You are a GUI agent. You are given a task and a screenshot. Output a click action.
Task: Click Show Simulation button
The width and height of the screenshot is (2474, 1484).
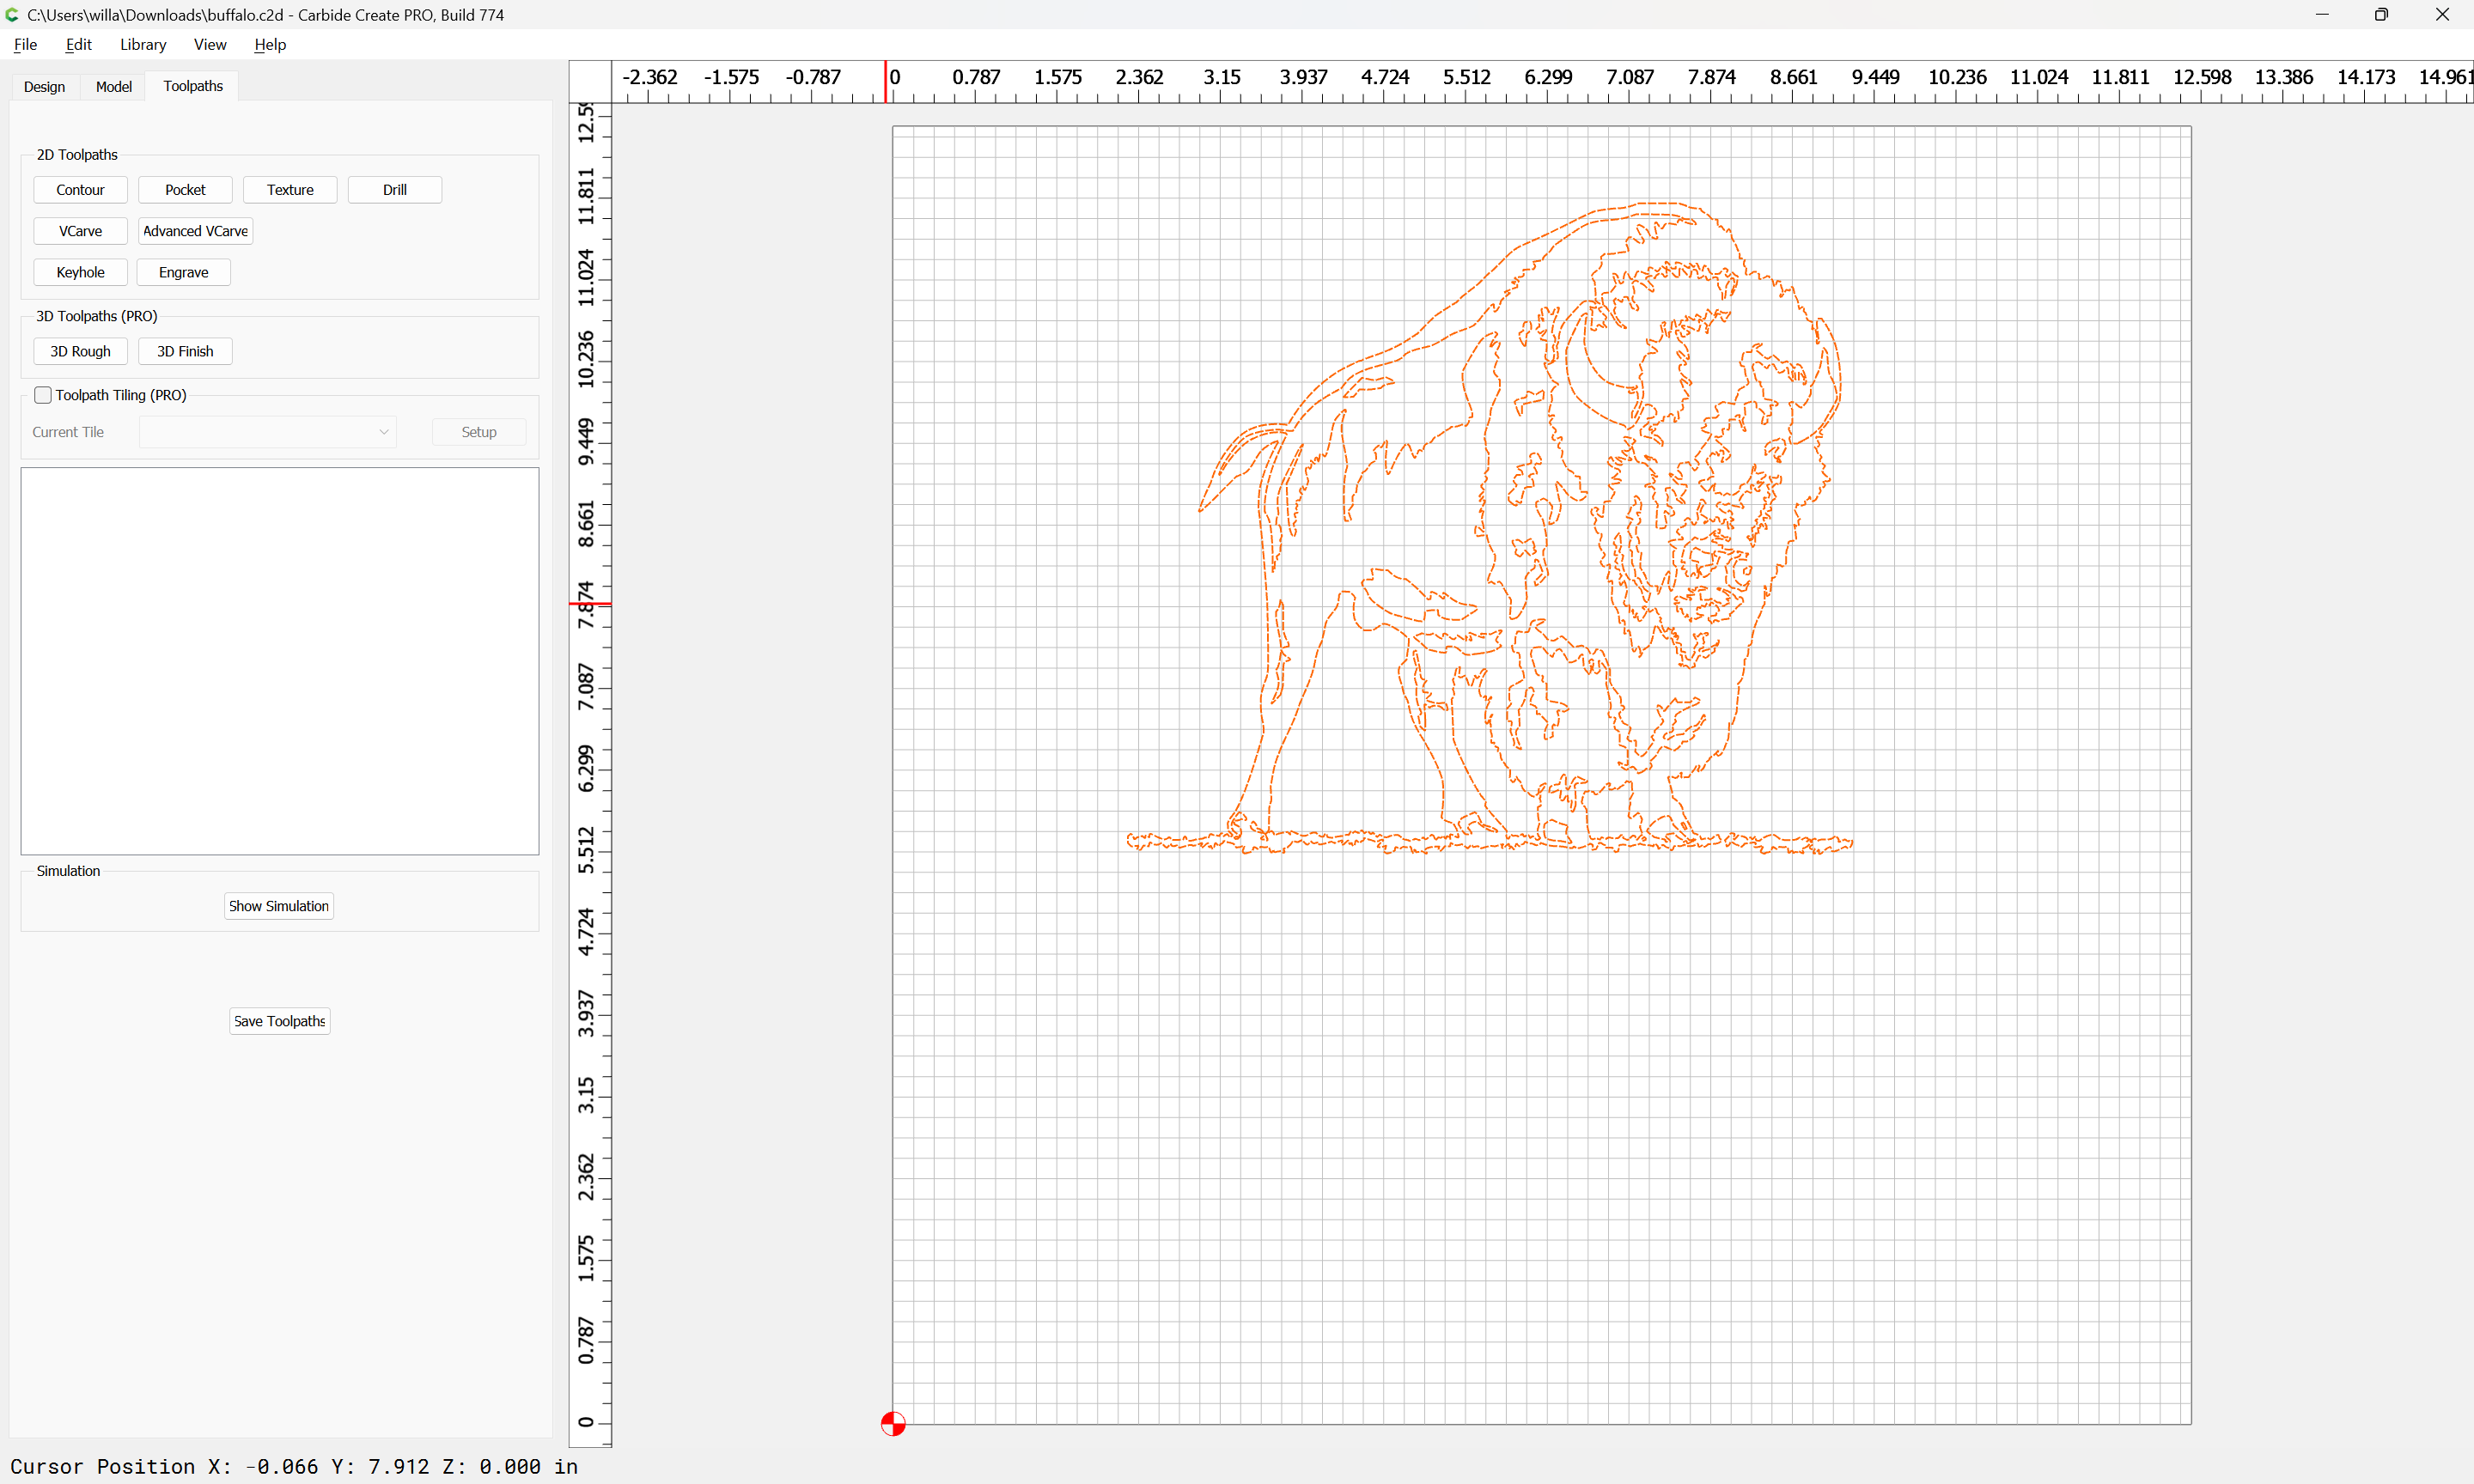click(279, 906)
